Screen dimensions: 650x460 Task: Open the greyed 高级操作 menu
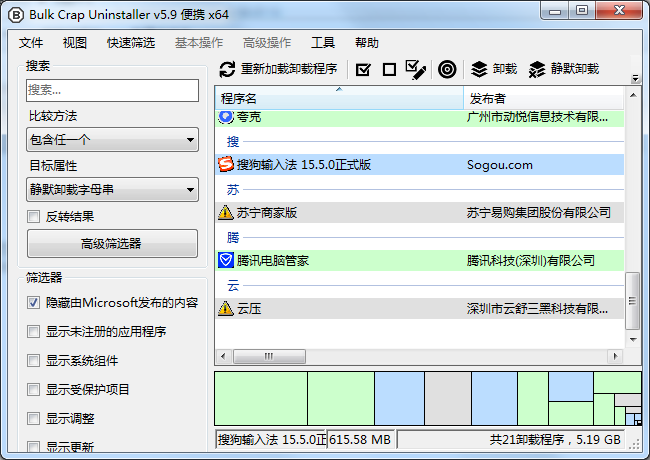(267, 43)
